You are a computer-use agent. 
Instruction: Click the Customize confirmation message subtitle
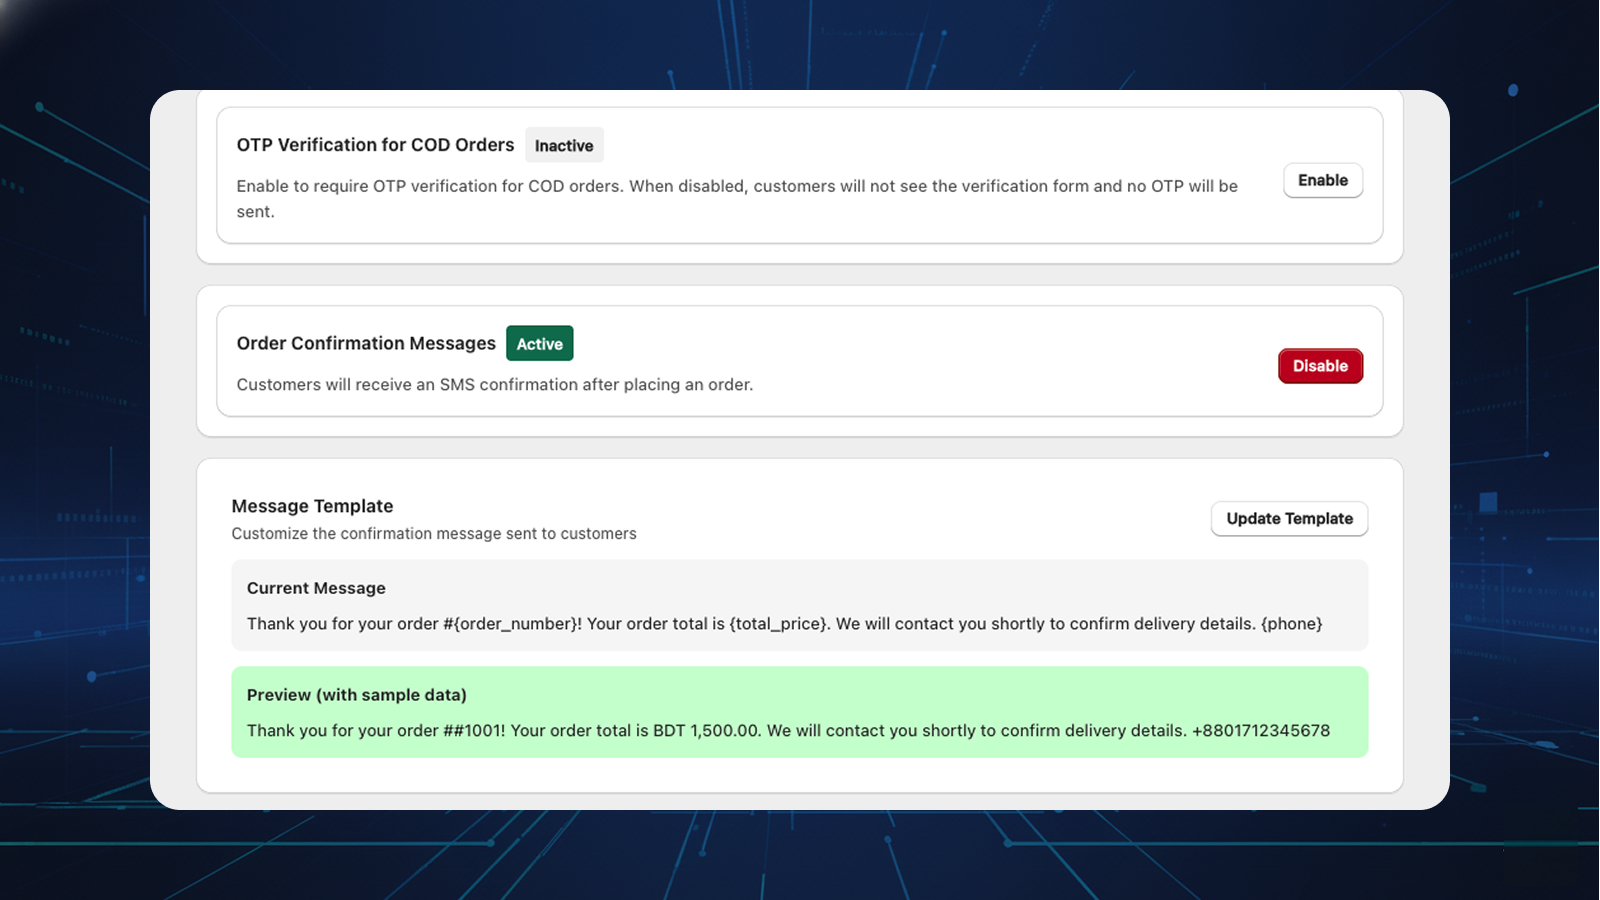tap(434, 533)
